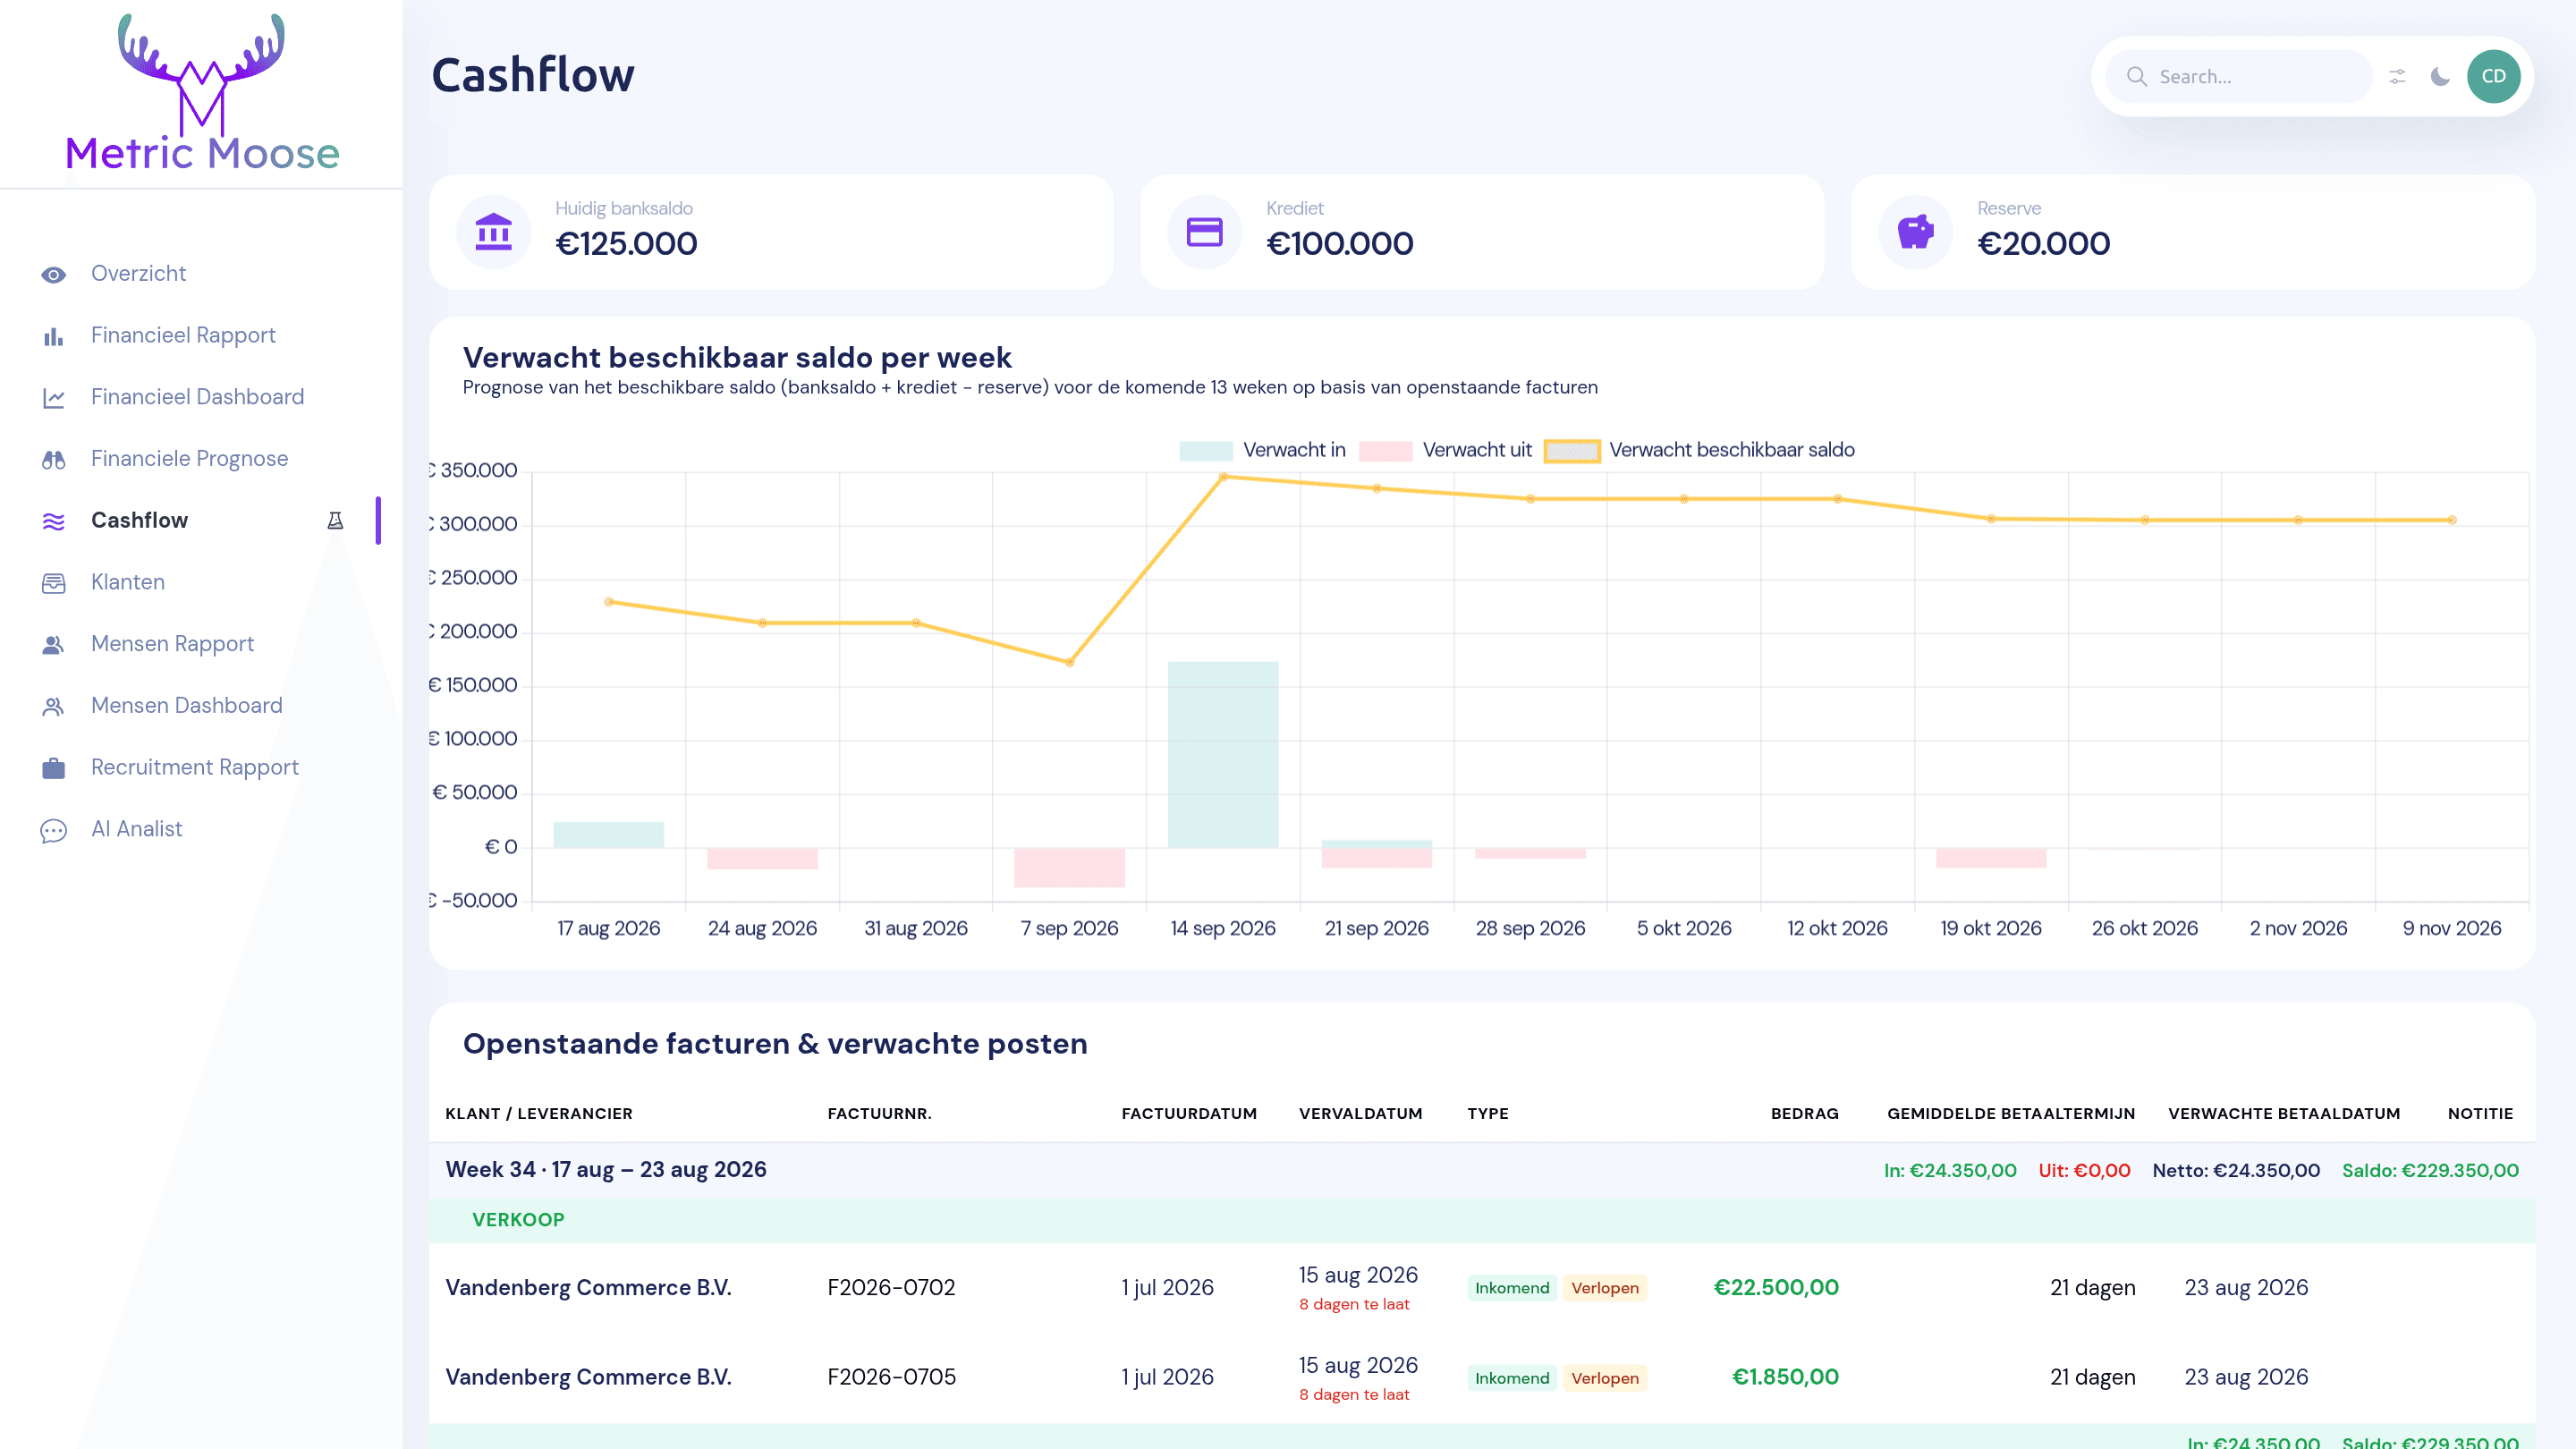This screenshot has height=1449, width=2576.
Task: Click the Klanten sidebar icon
Action: (x=54, y=583)
